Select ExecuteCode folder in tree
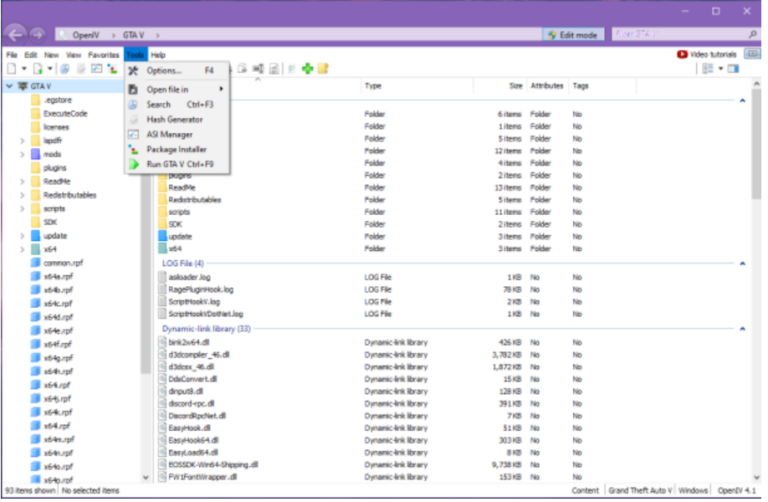This screenshot has height=502, width=768. 65,114
